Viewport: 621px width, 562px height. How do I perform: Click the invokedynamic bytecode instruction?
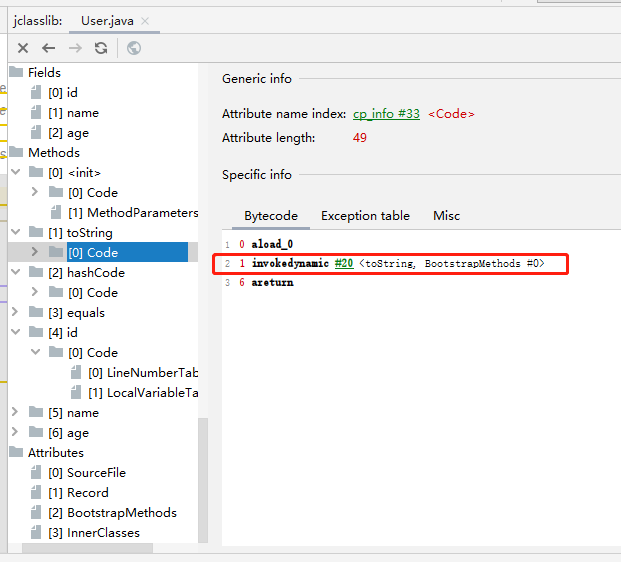tap(290, 263)
